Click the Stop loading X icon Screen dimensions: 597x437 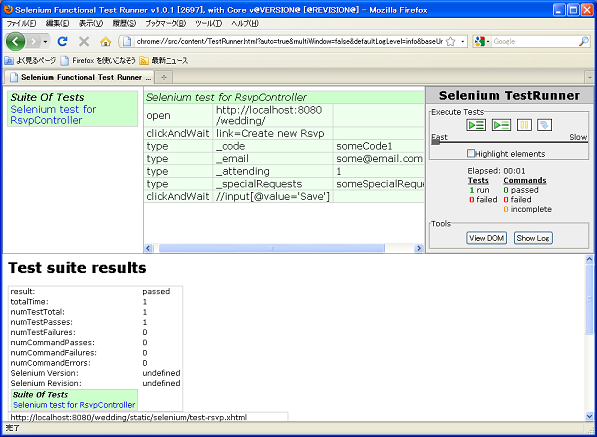[84, 41]
